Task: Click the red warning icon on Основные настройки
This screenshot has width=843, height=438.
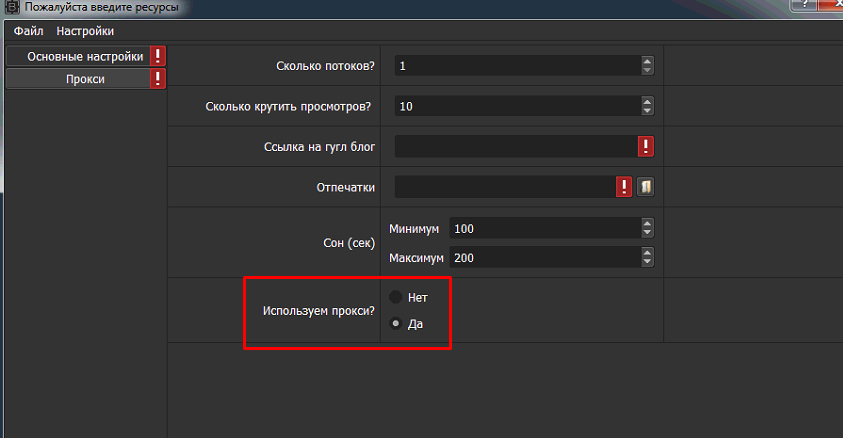Action: [158, 57]
